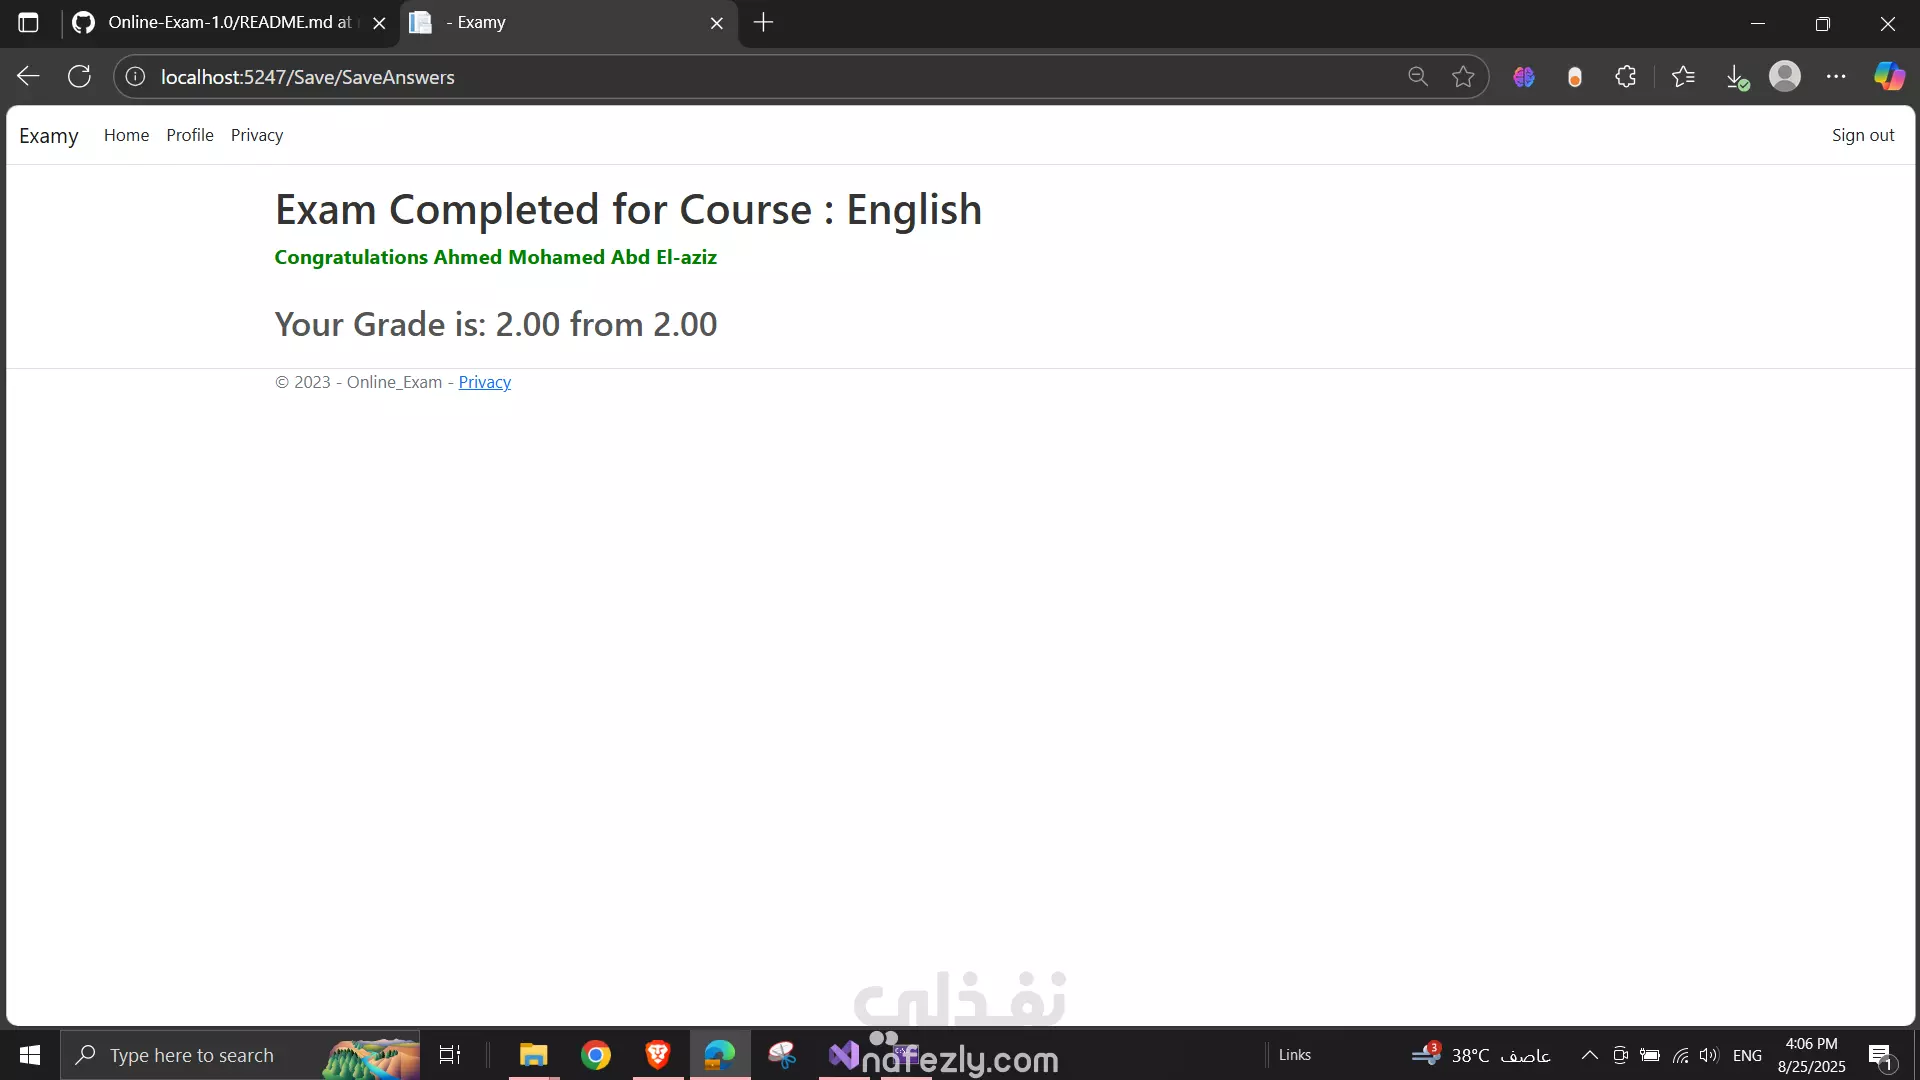Open the clock and date flyout
The width and height of the screenshot is (1920, 1080).
[x=1811, y=1055]
